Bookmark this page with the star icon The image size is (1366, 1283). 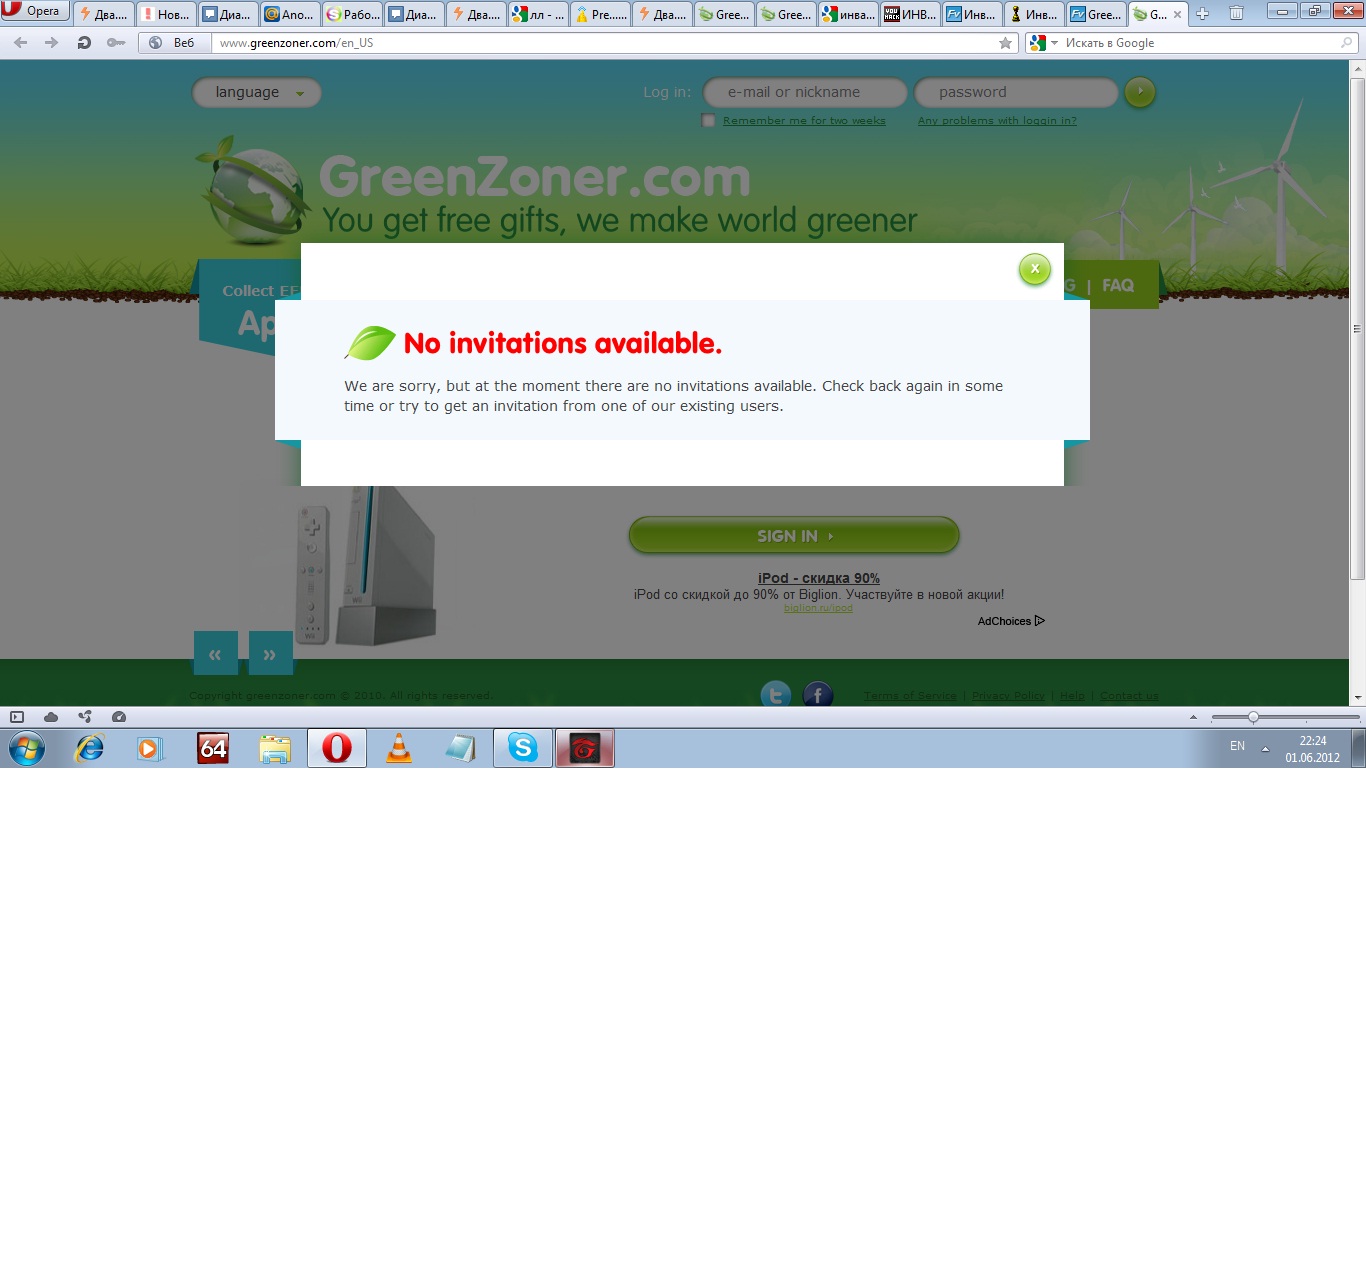[x=1005, y=43]
